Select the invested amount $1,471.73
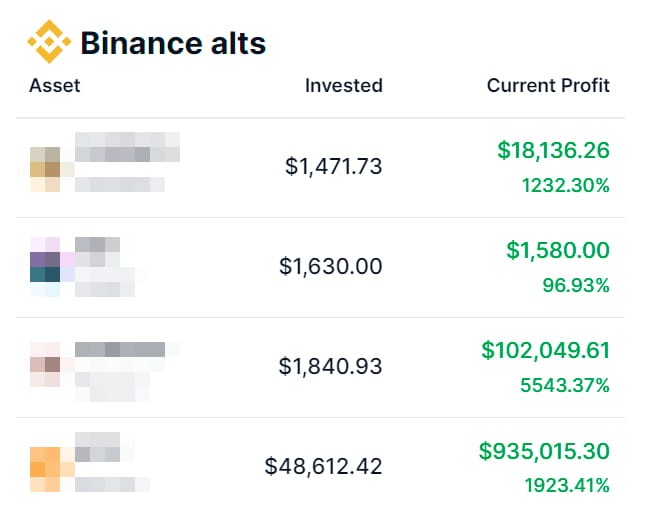The height and width of the screenshot is (529, 646). [333, 167]
